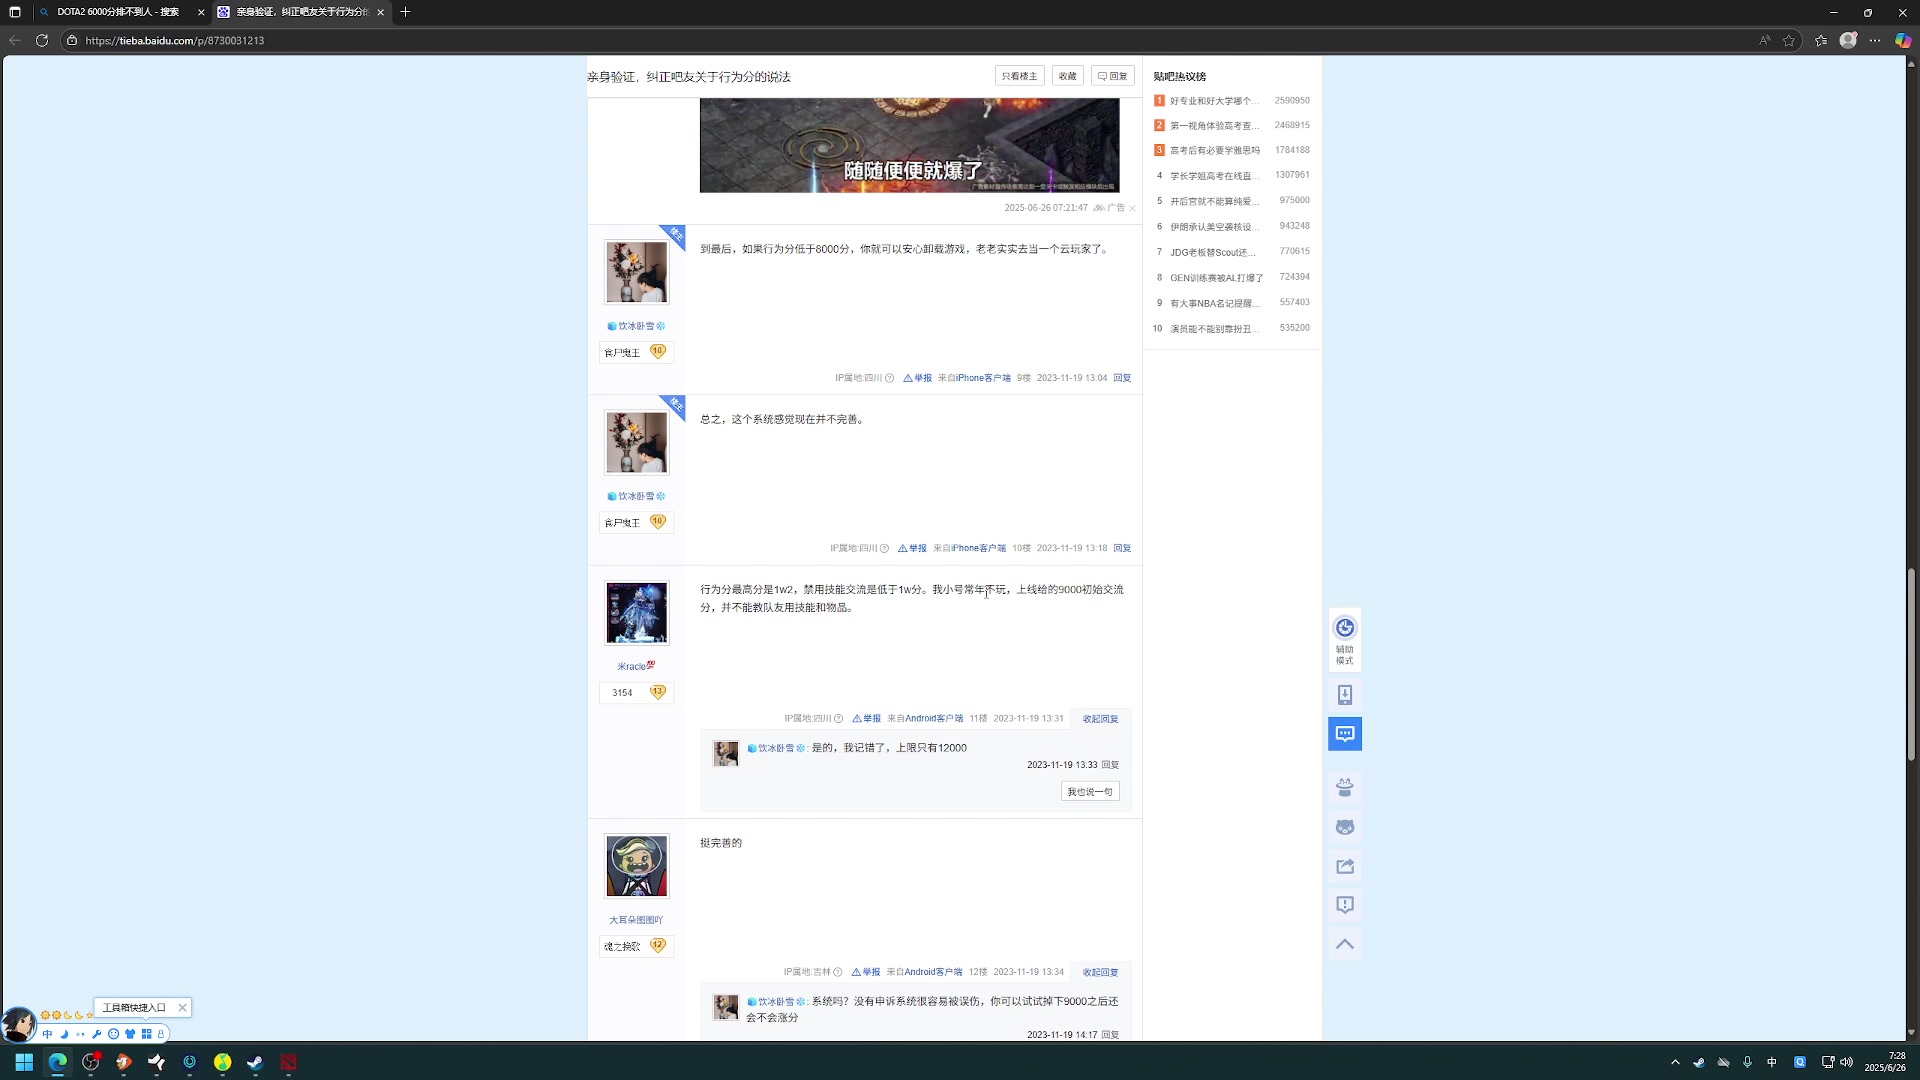
Task: Open username 大耳朵图图吖 profile link
Action: coord(636,920)
